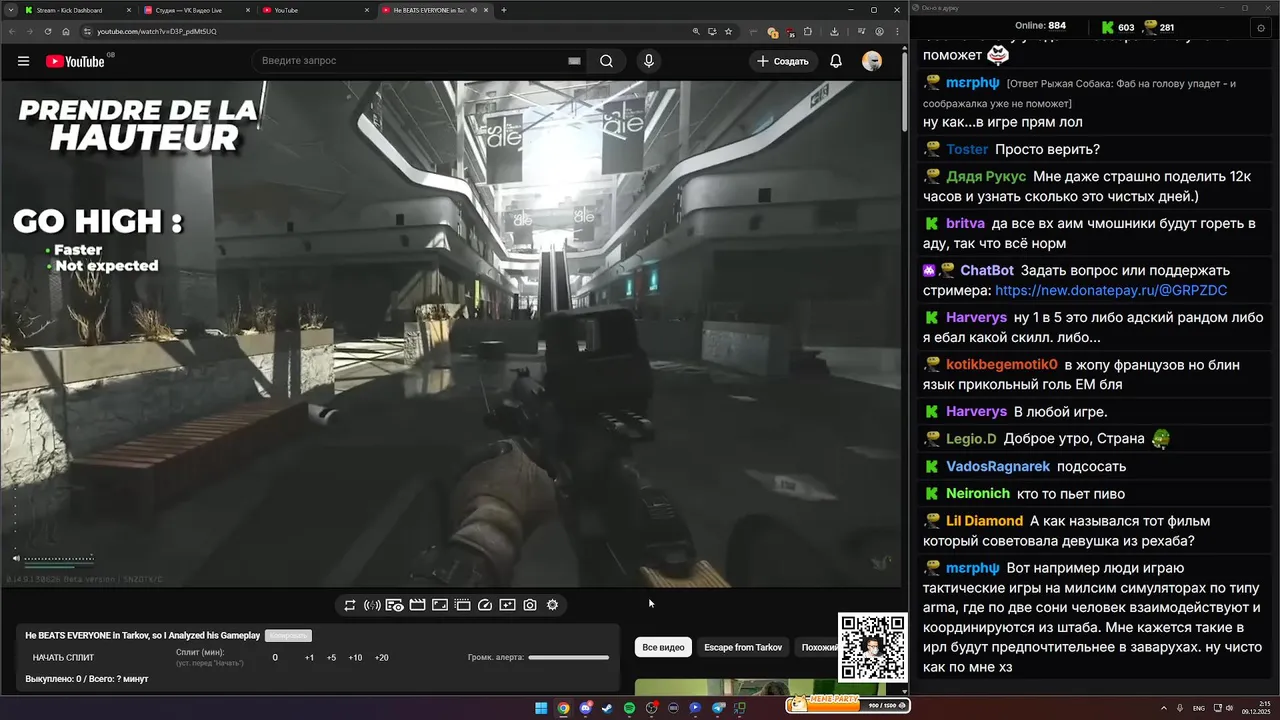Image resolution: width=1280 pixels, height=720 pixels.
Task: Open the Windows Start button
Action: (x=541, y=708)
